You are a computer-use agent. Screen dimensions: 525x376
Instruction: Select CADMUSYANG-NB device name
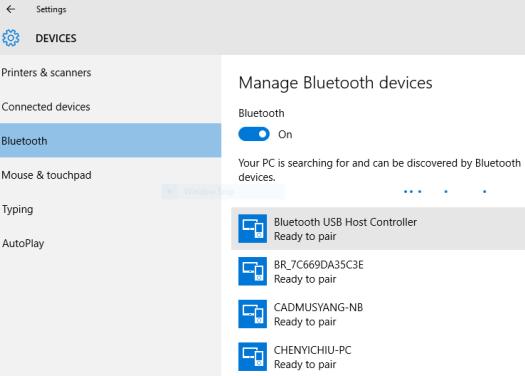318,307
